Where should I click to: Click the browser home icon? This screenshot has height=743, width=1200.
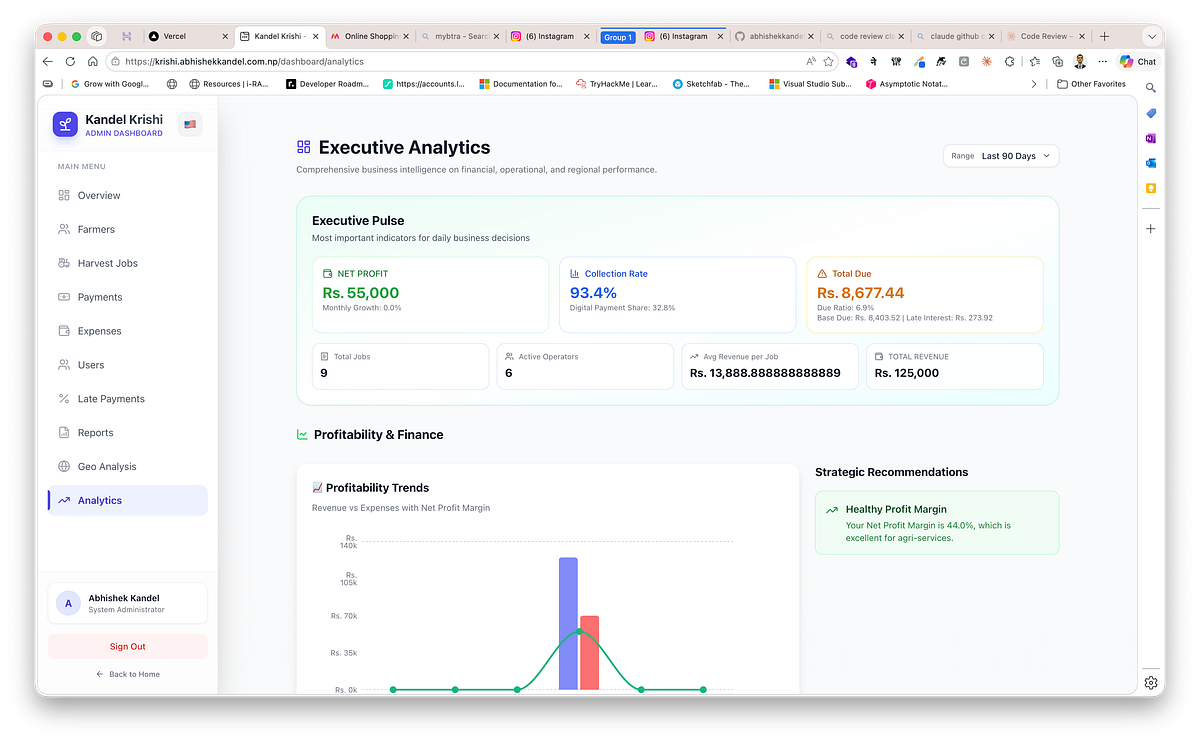92,61
